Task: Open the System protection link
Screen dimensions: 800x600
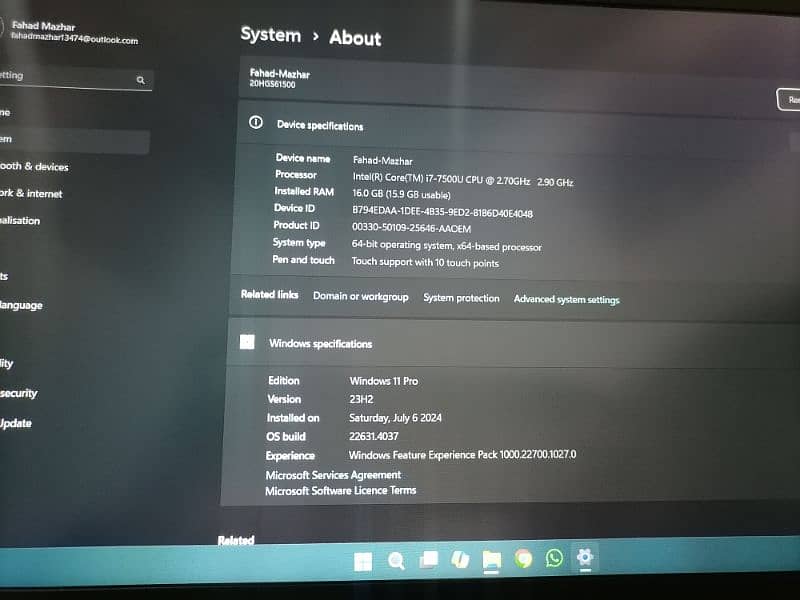Action: coord(461,298)
